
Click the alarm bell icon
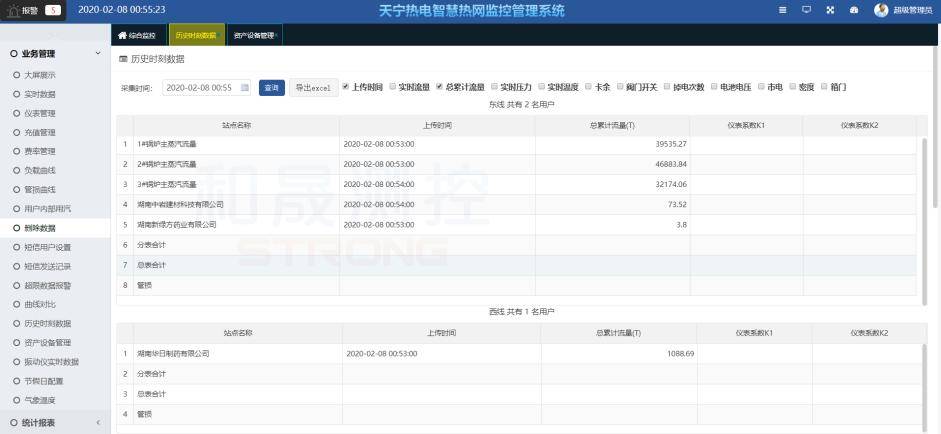[x=13, y=10]
